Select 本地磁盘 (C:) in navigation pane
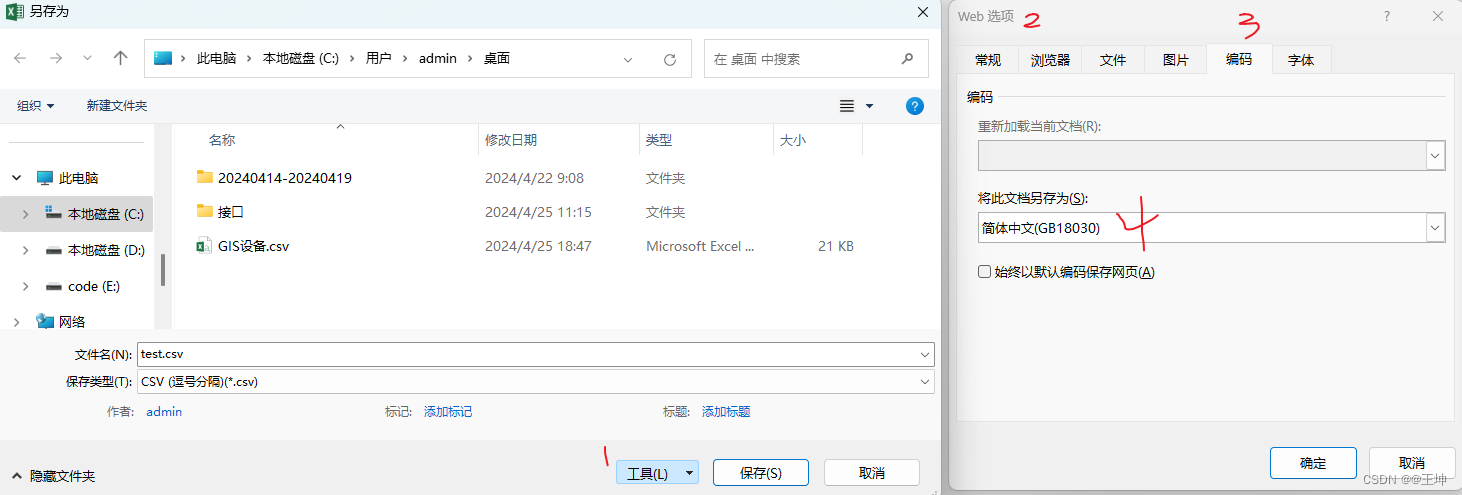 (105, 214)
